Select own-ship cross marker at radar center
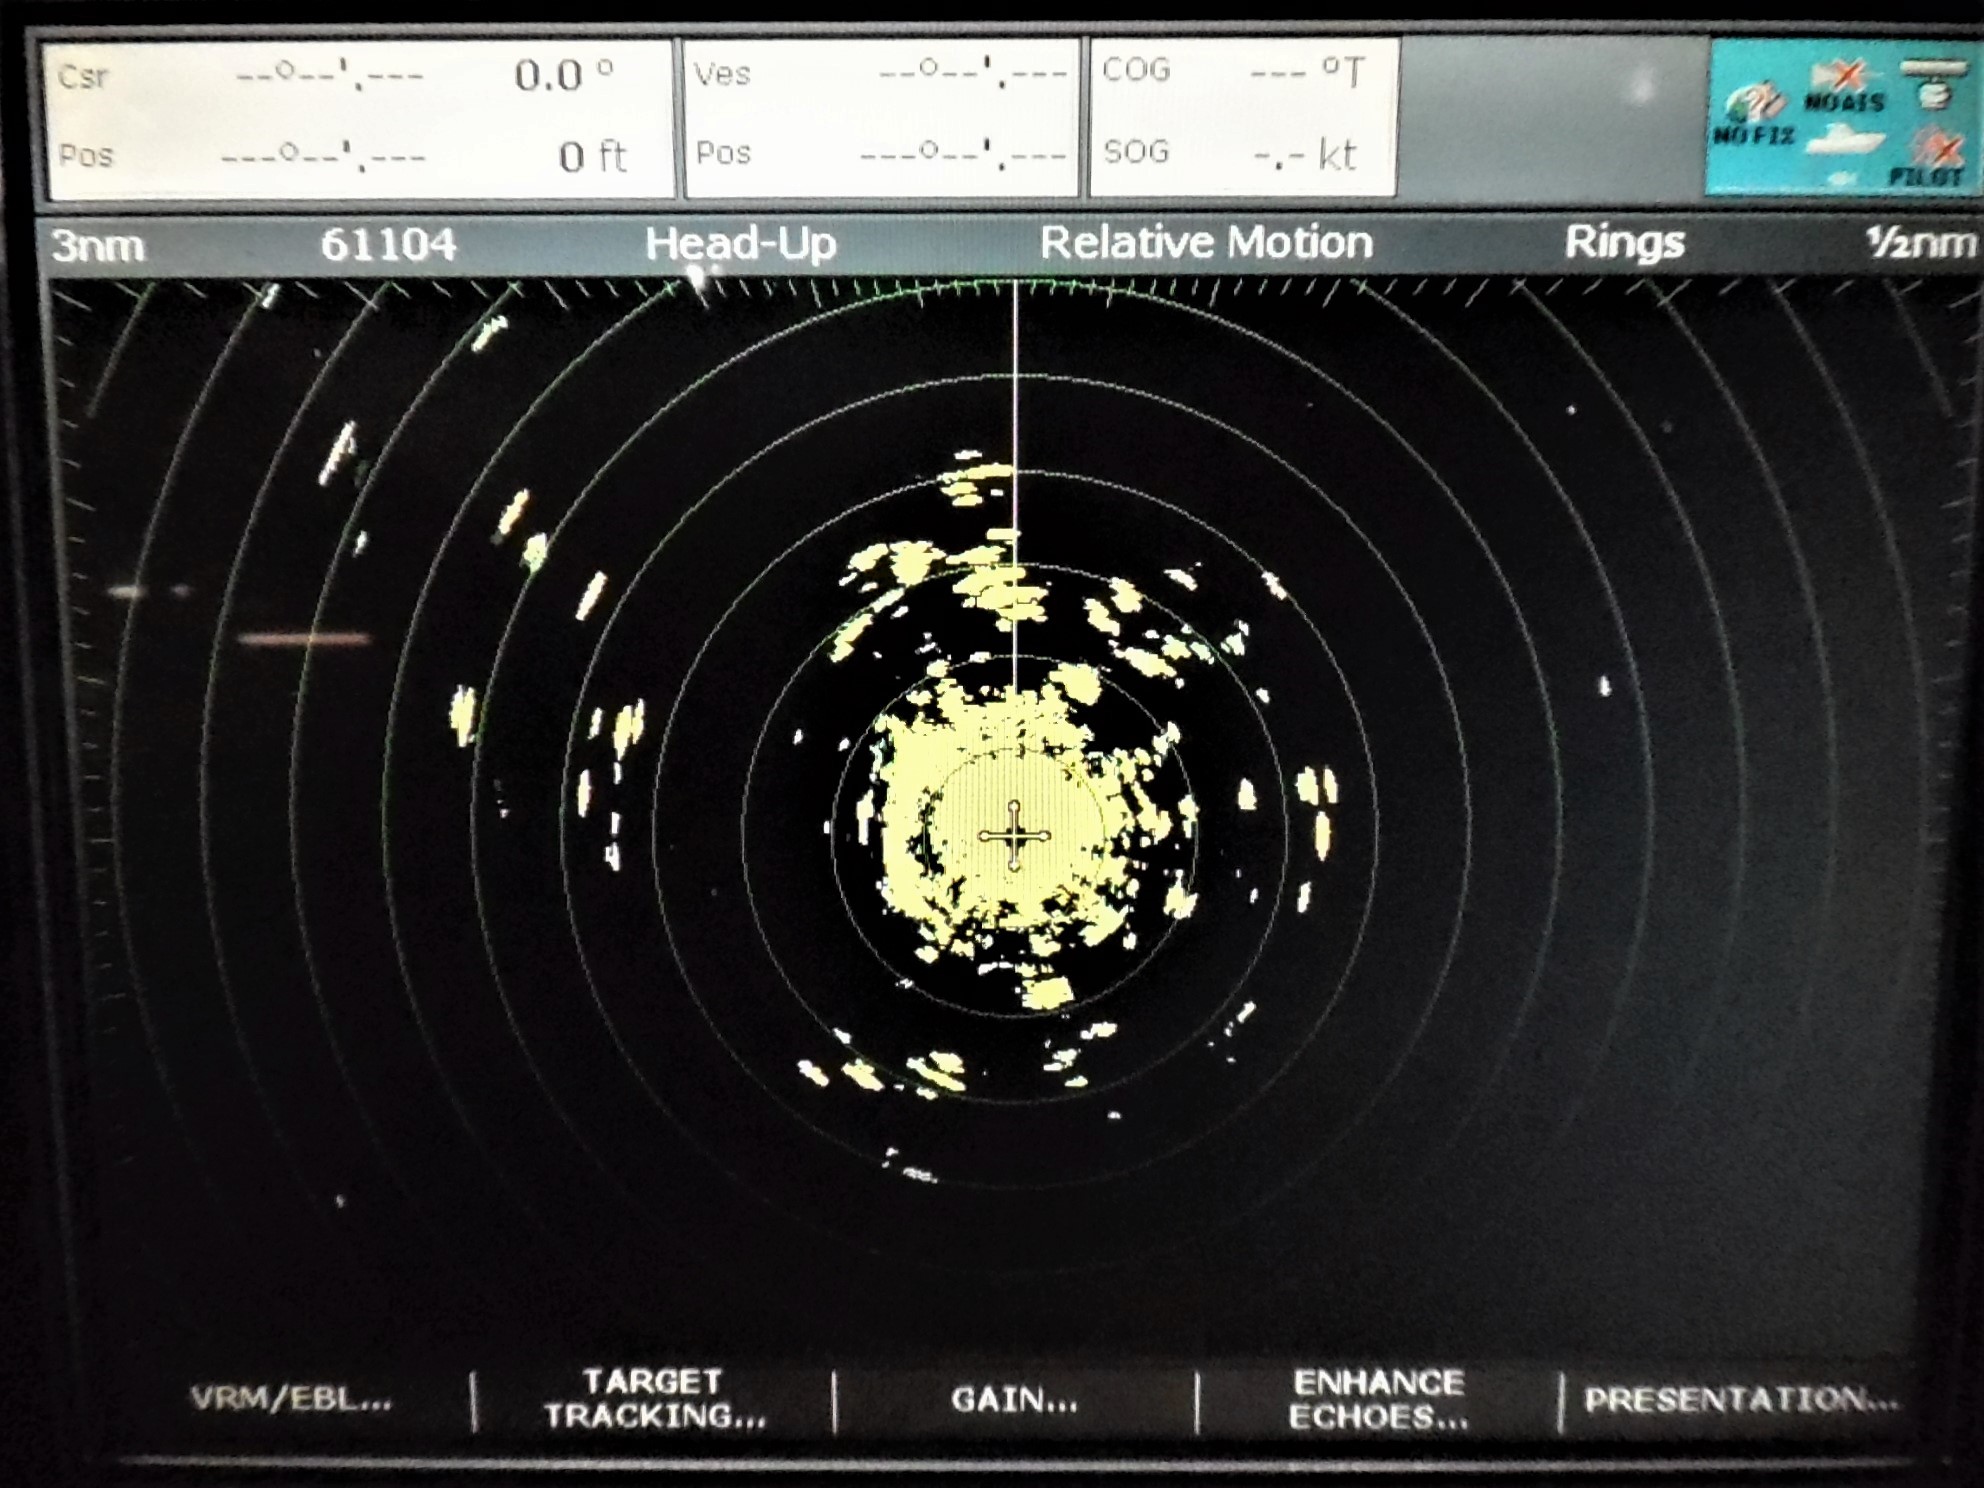1984x1488 pixels. pyautogui.click(x=1014, y=834)
